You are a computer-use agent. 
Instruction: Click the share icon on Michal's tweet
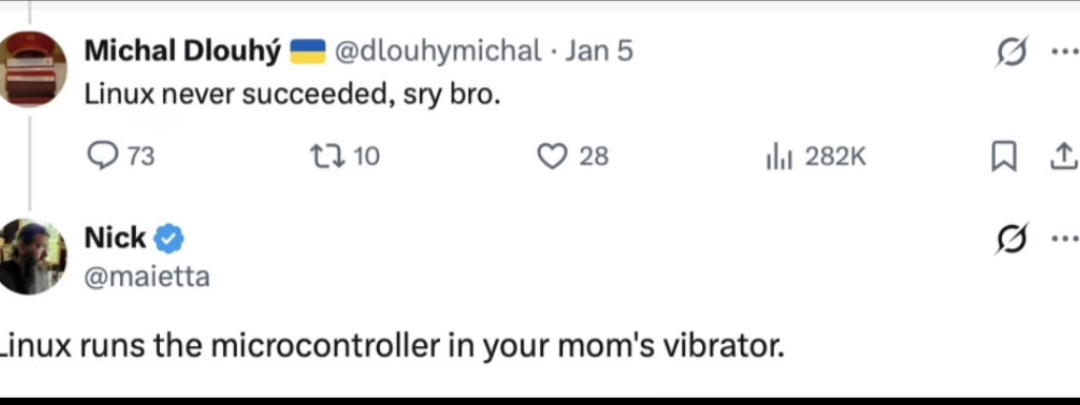[x=1064, y=155]
